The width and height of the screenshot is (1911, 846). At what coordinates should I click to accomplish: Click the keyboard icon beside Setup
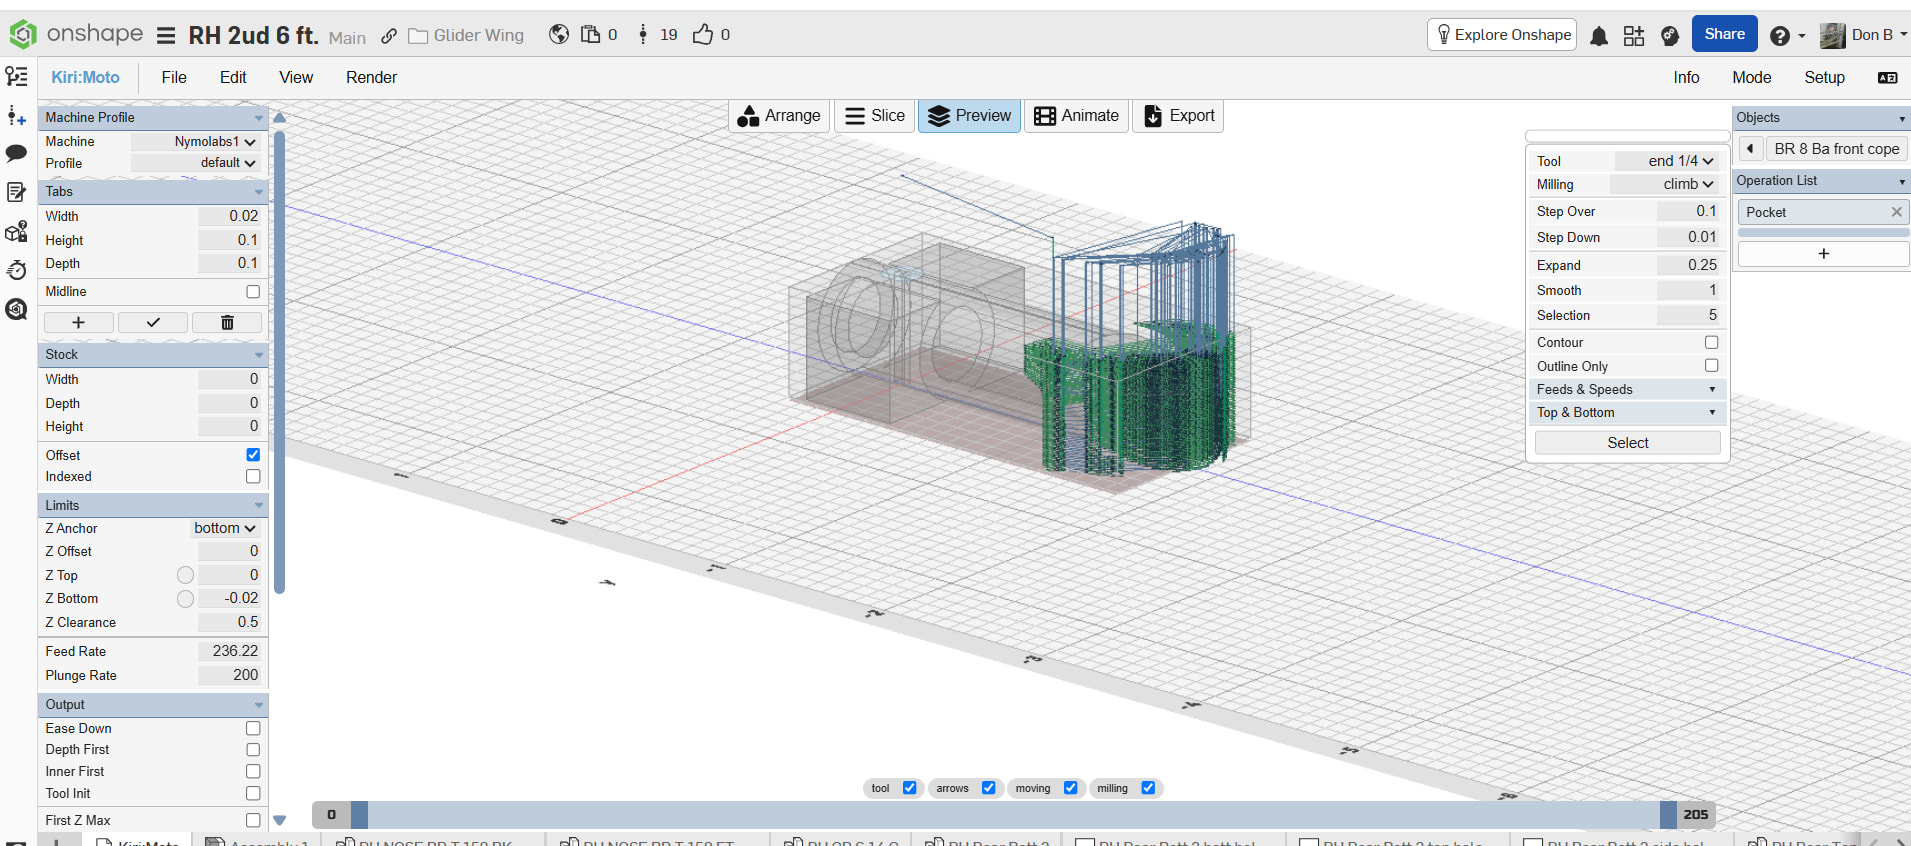1887,78
